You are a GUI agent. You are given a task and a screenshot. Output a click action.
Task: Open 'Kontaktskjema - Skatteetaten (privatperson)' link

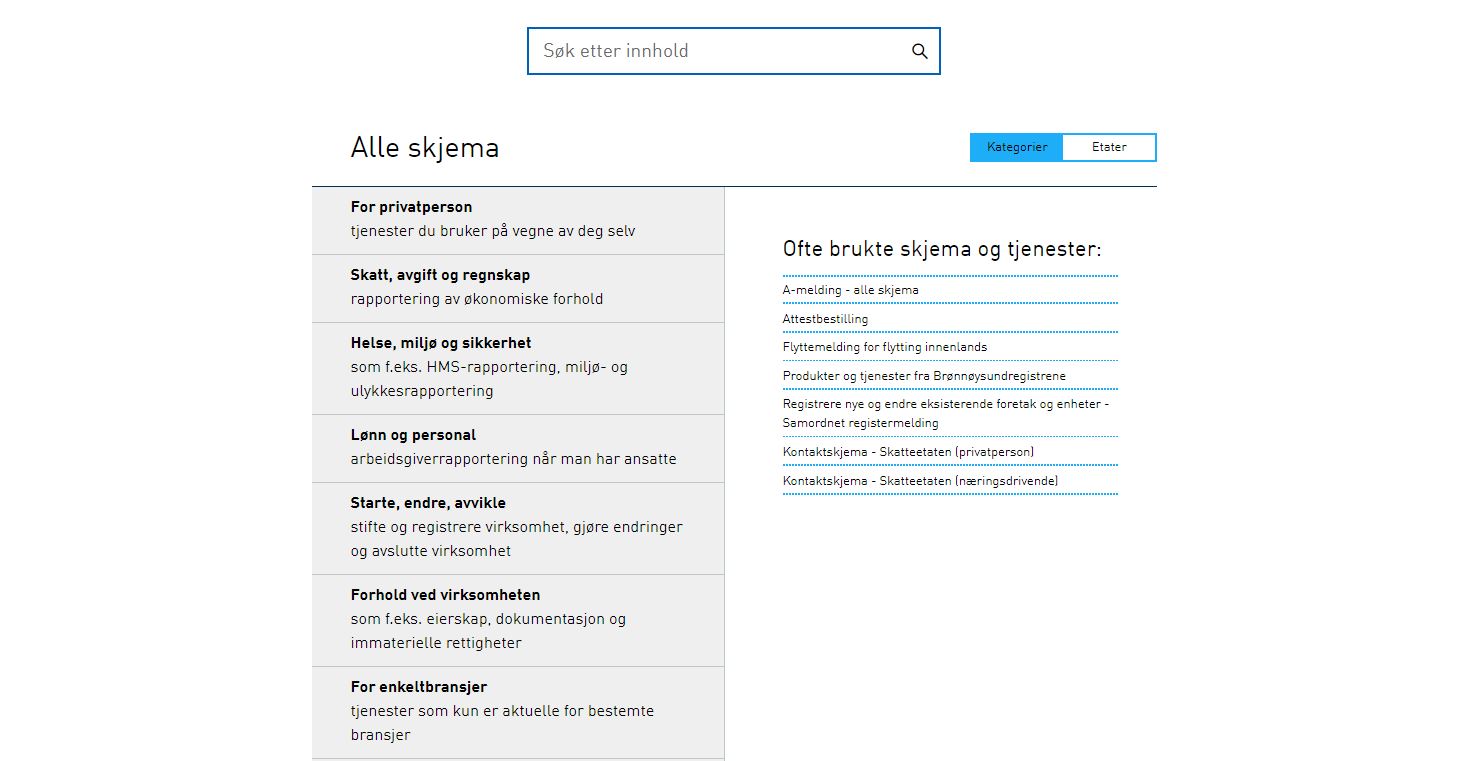tap(908, 452)
